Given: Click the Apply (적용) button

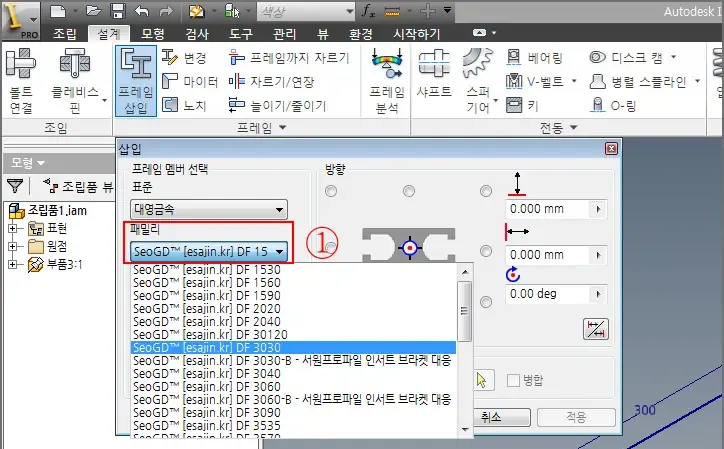Looking at the screenshot, I should (x=576, y=418).
